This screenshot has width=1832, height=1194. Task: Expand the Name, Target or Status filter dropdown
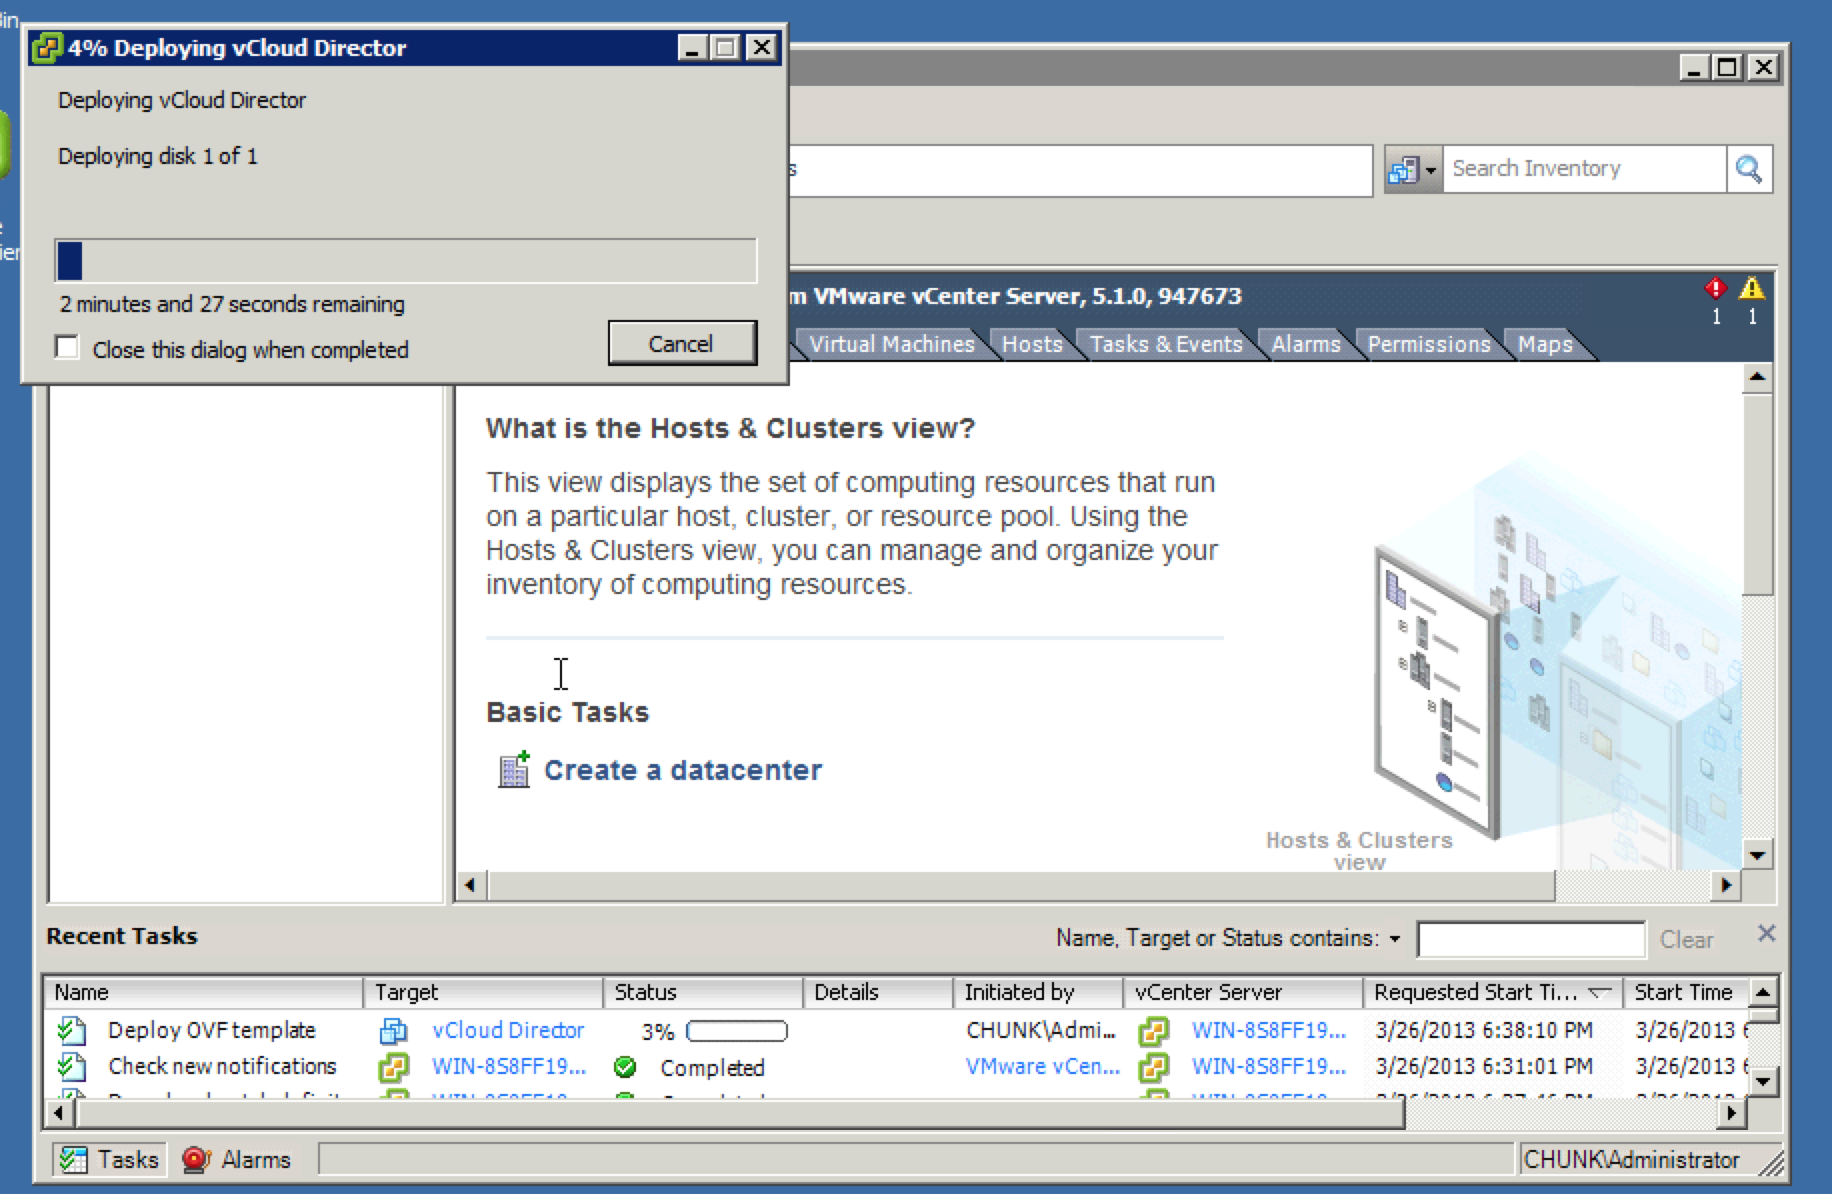[1394, 939]
